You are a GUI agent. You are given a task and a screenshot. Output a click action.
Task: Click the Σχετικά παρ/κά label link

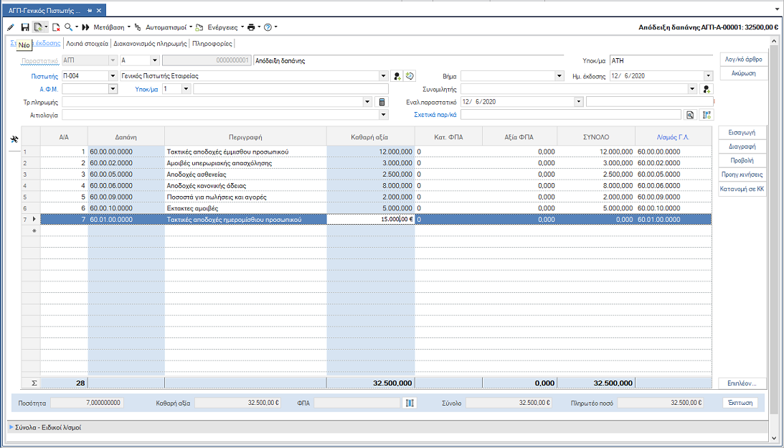435,115
